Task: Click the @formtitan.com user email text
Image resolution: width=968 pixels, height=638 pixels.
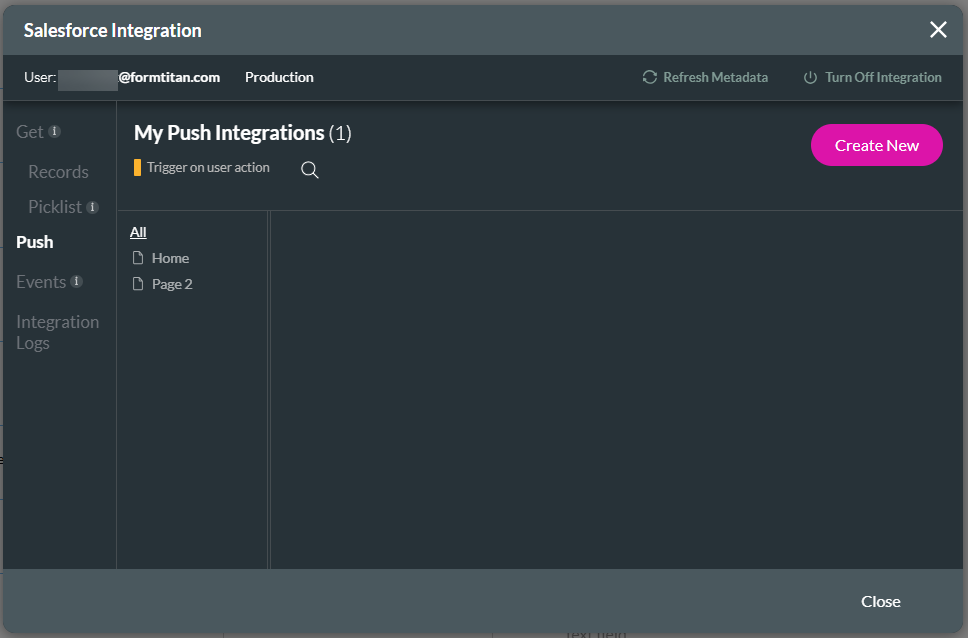Action: (169, 77)
